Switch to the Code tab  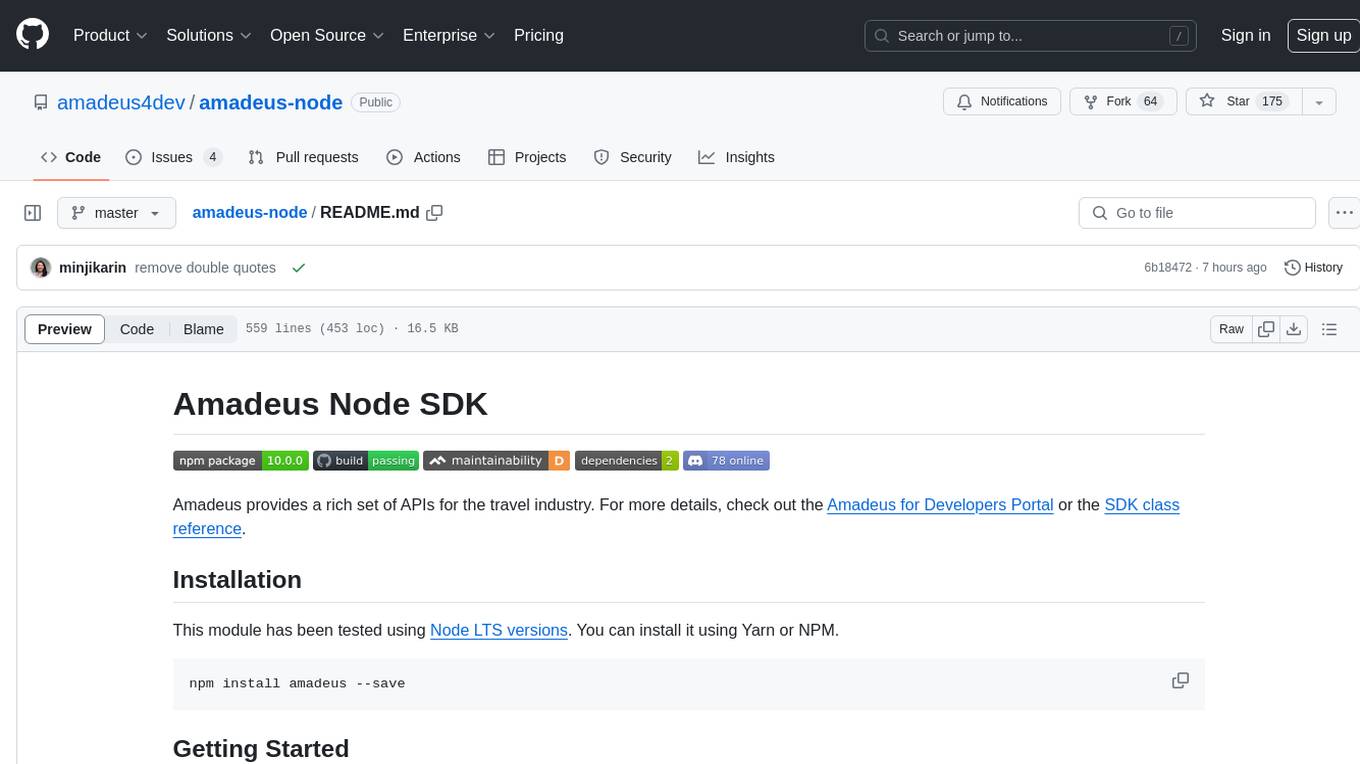tap(70, 157)
